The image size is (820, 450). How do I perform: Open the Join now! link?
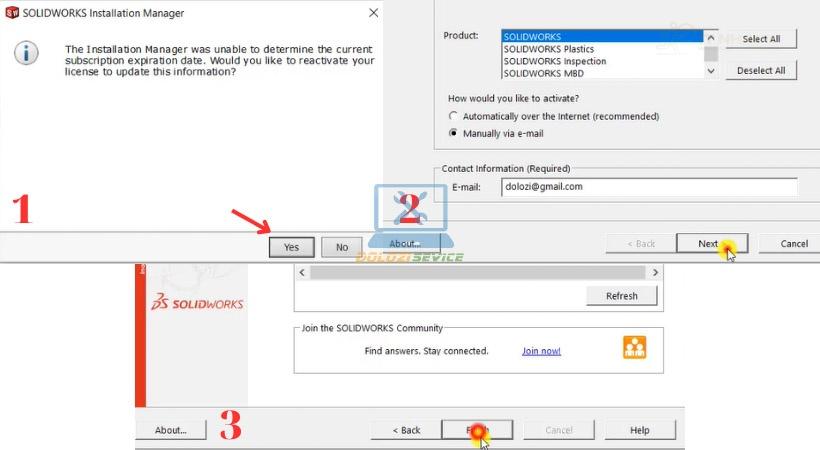(541, 351)
